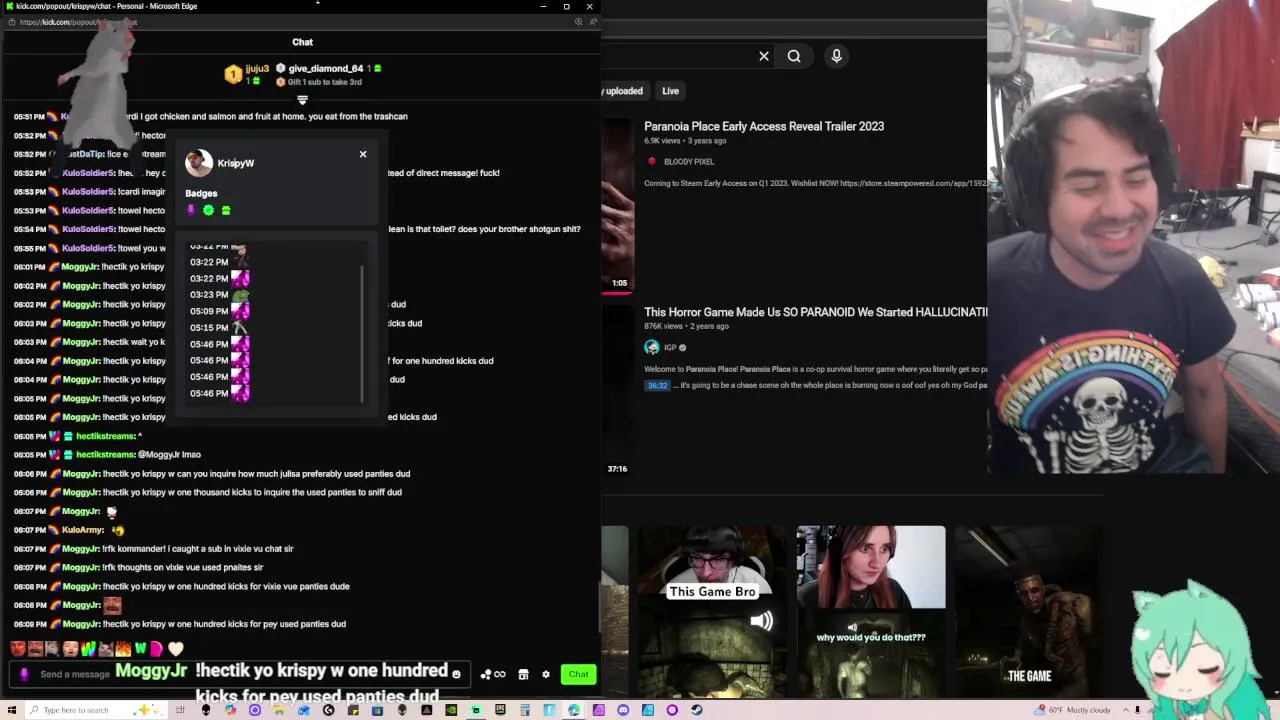Open Paranoia Place Early Access Reveal Trailer
Image resolution: width=1280 pixels, height=720 pixels.
(764, 126)
